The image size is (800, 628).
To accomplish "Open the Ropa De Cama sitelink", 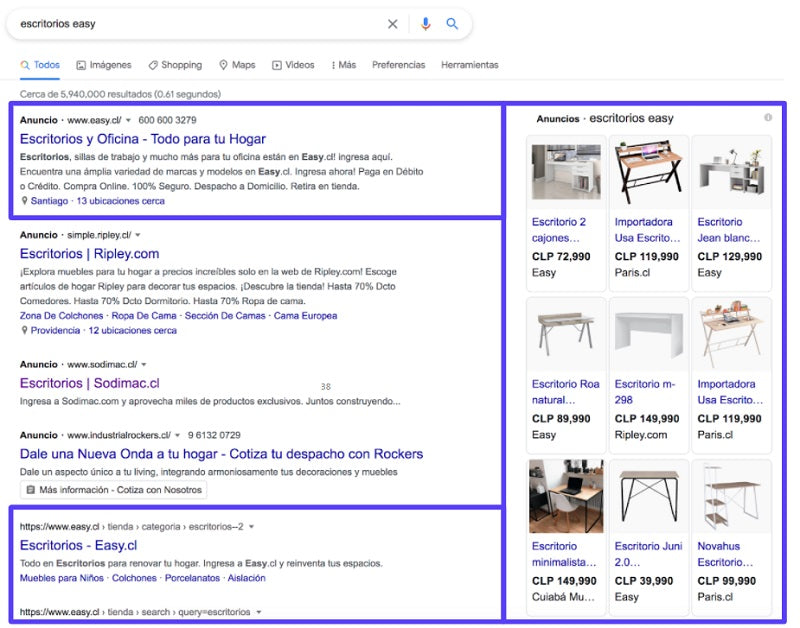I will tap(144, 316).
